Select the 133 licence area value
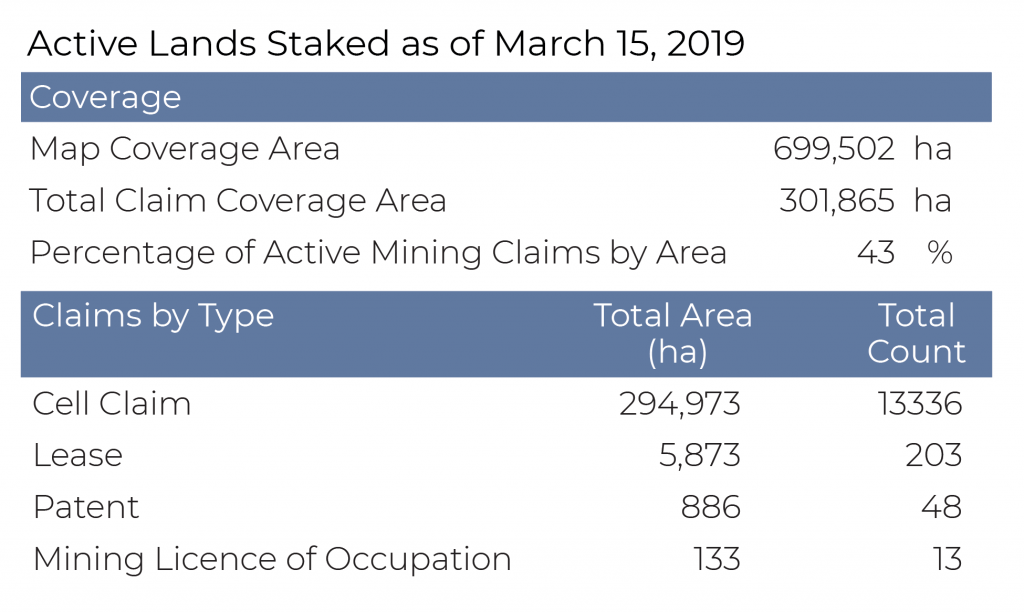 click(x=717, y=560)
